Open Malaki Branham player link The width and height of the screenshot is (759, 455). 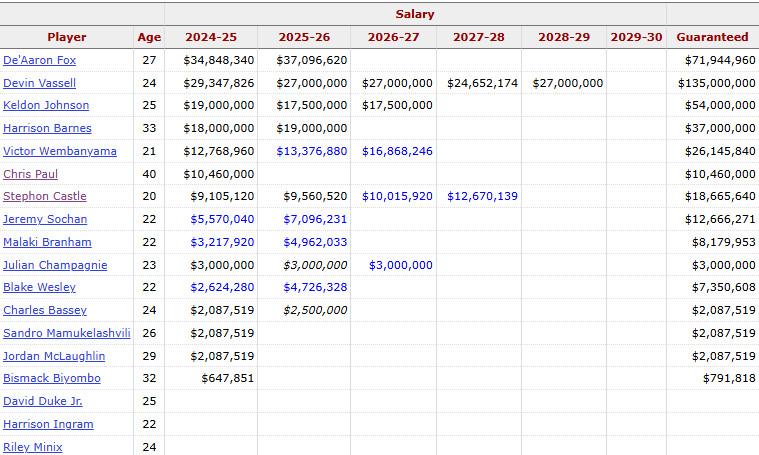pyautogui.click(x=47, y=242)
